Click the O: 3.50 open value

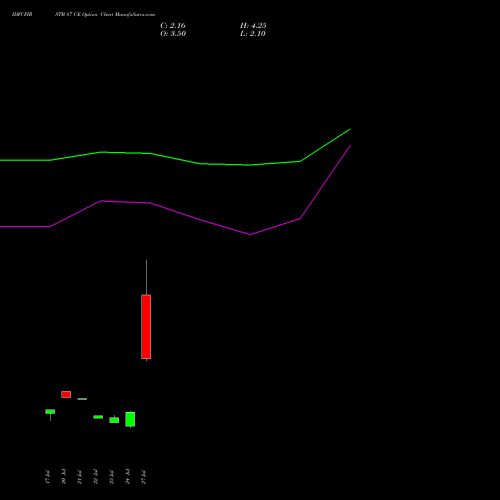pyautogui.click(x=173, y=34)
